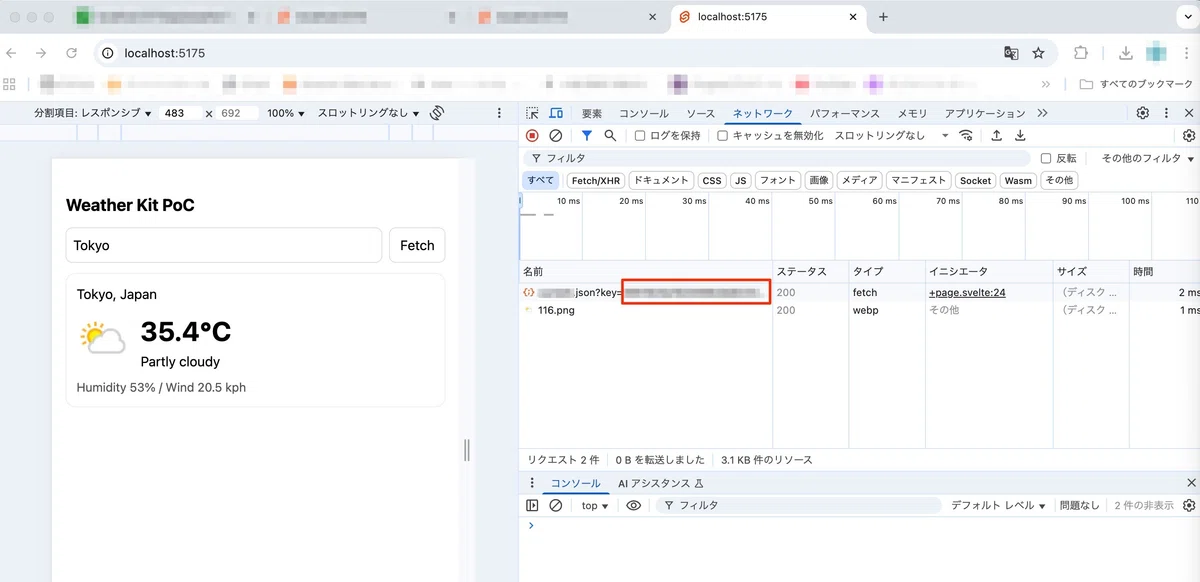Click the network フィルタ text field

coord(776,158)
